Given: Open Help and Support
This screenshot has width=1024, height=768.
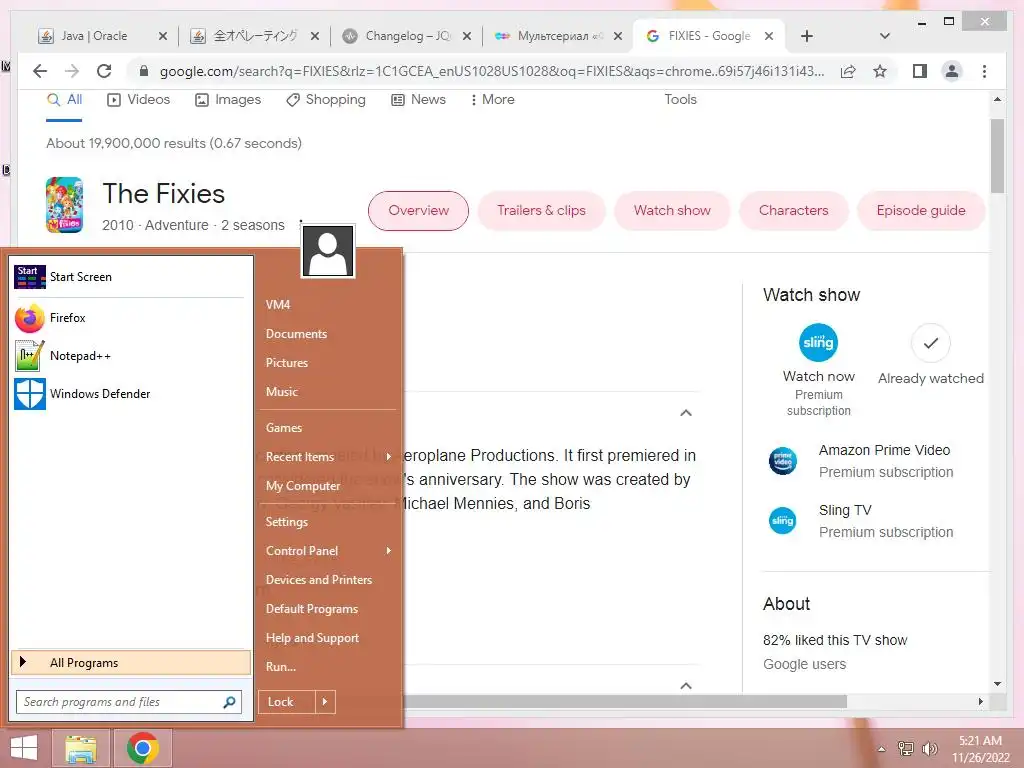Looking at the screenshot, I should point(312,638).
